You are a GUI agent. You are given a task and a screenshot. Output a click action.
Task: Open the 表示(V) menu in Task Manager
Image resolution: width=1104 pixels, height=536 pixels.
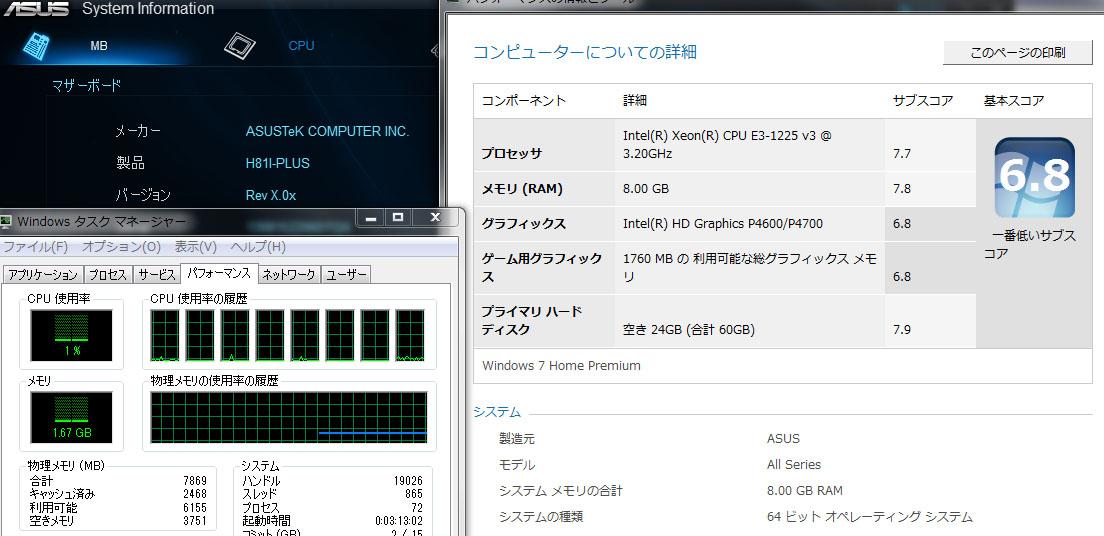195,247
